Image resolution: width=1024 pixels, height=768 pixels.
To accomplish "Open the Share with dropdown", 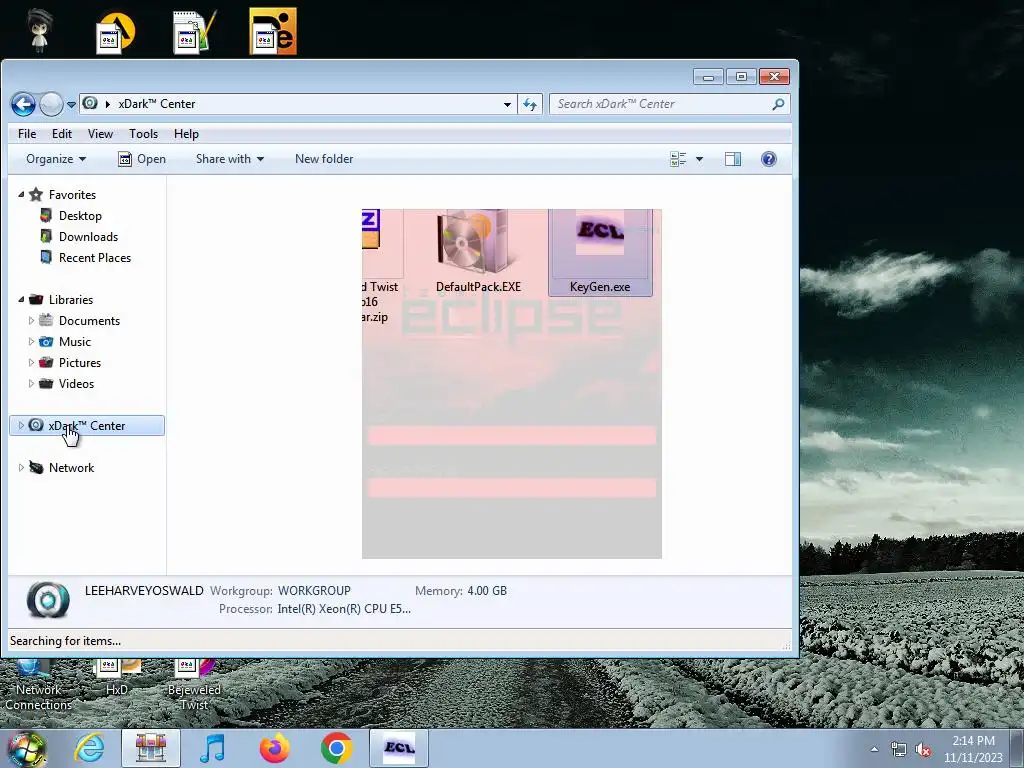I will [x=229, y=159].
